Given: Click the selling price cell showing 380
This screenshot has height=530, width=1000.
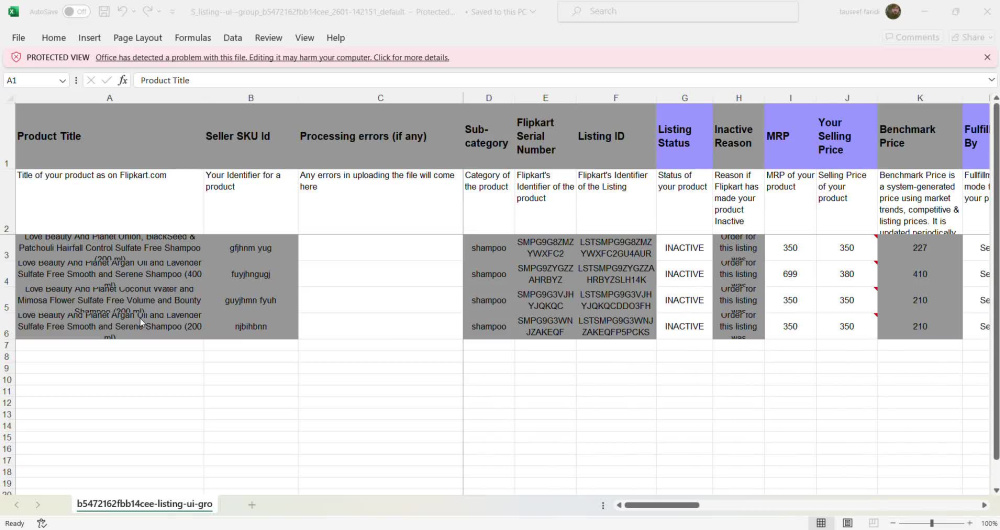Looking at the screenshot, I should [847, 274].
